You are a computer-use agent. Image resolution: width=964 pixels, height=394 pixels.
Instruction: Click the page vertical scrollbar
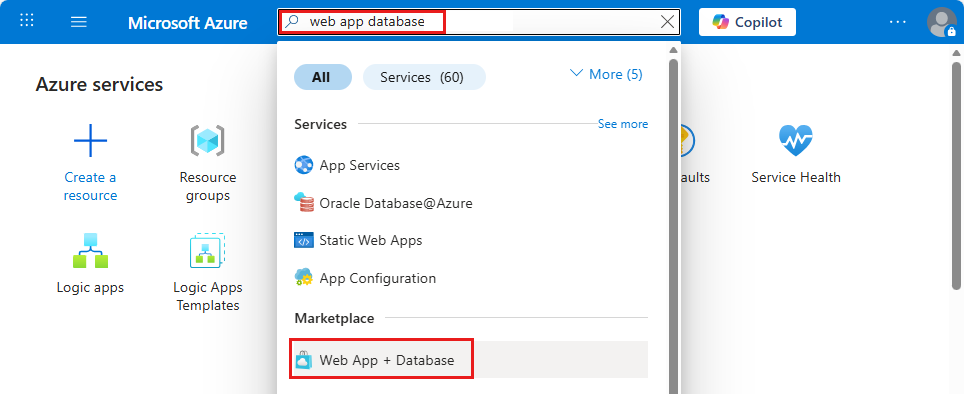(957, 175)
